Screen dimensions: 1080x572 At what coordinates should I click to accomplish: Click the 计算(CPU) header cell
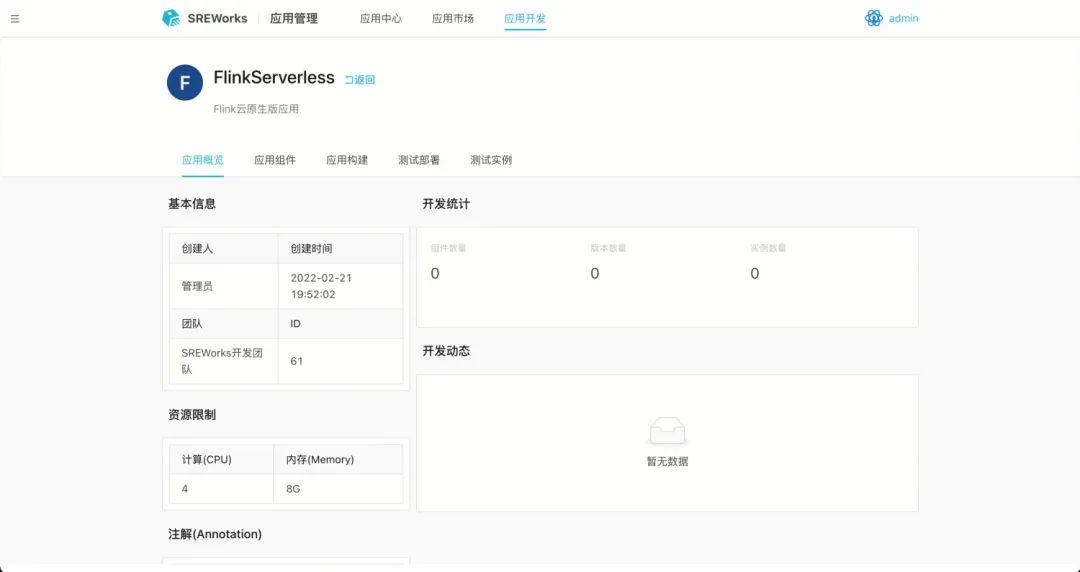(x=221, y=460)
